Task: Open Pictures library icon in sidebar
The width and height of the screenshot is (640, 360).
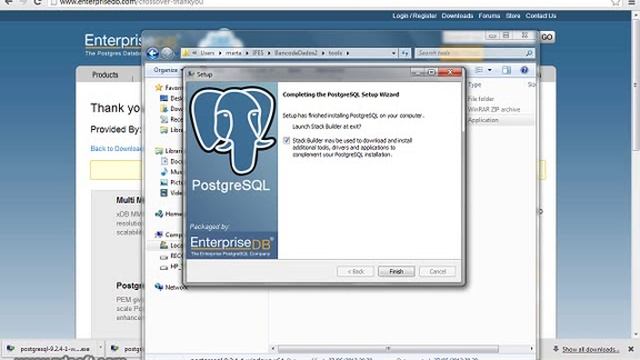Action: 164,182
